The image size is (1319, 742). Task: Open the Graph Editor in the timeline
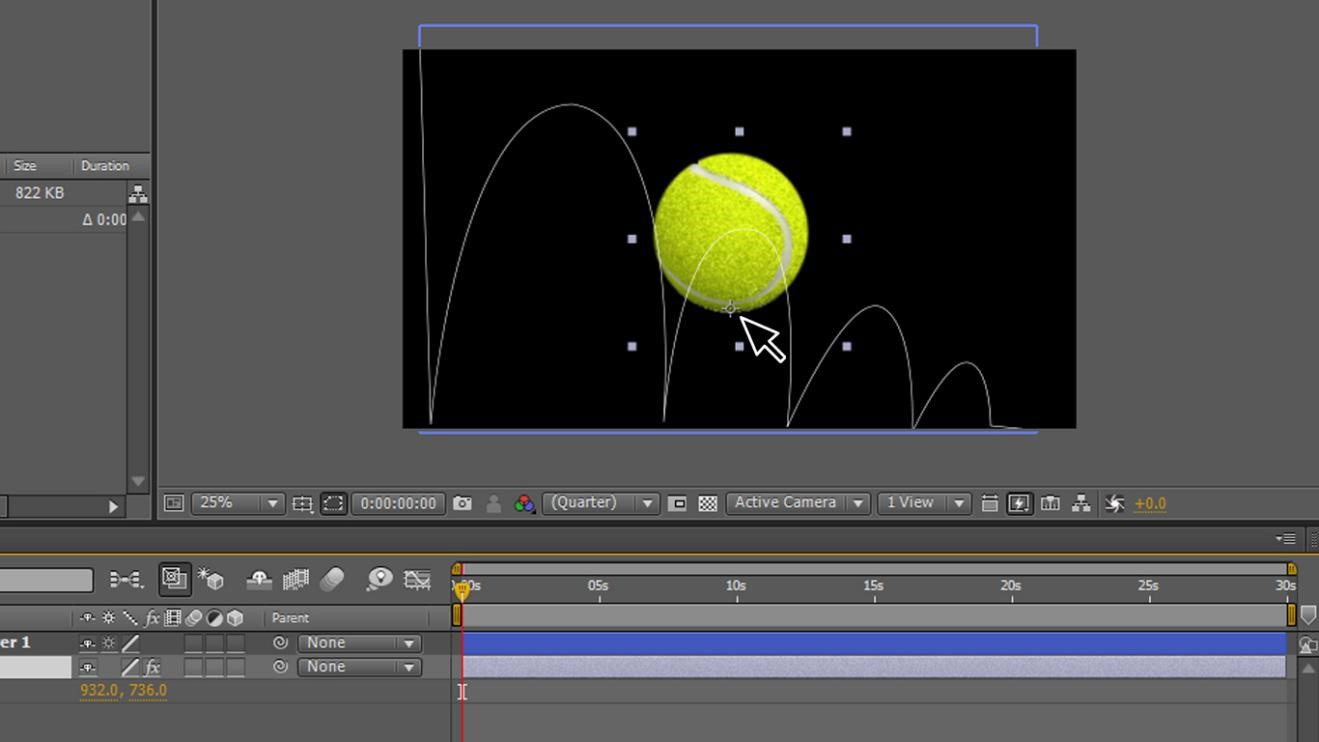point(417,579)
